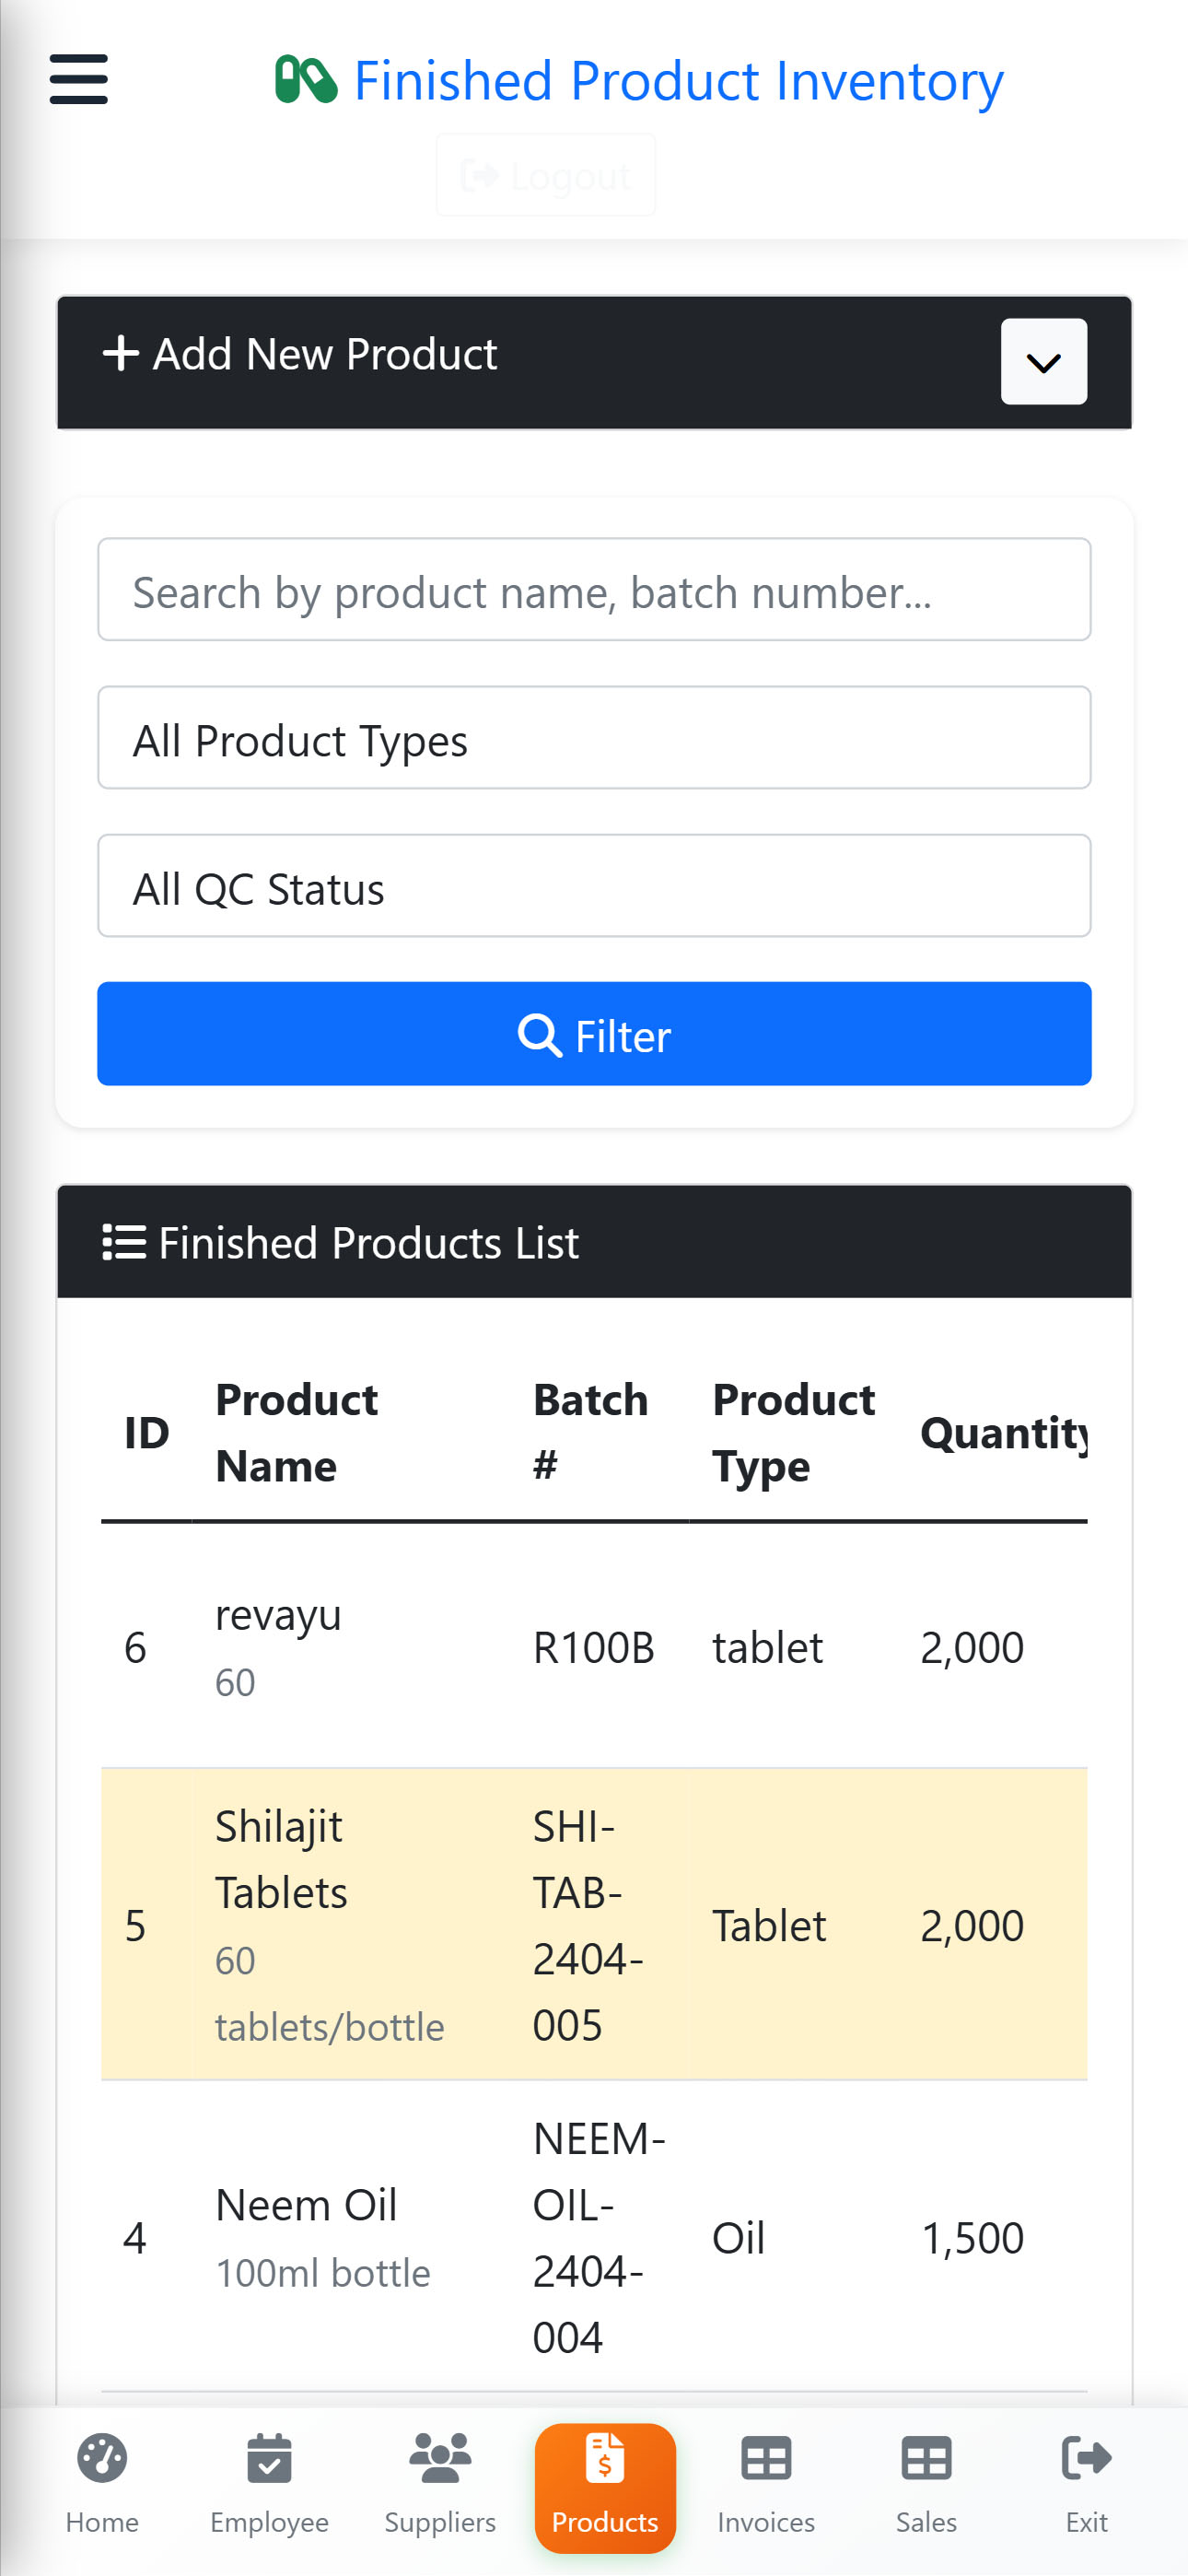Click the Finished Product Inventory title link
Image resolution: width=1188 pixels, height=2576 pixels.
coord(678,80)
